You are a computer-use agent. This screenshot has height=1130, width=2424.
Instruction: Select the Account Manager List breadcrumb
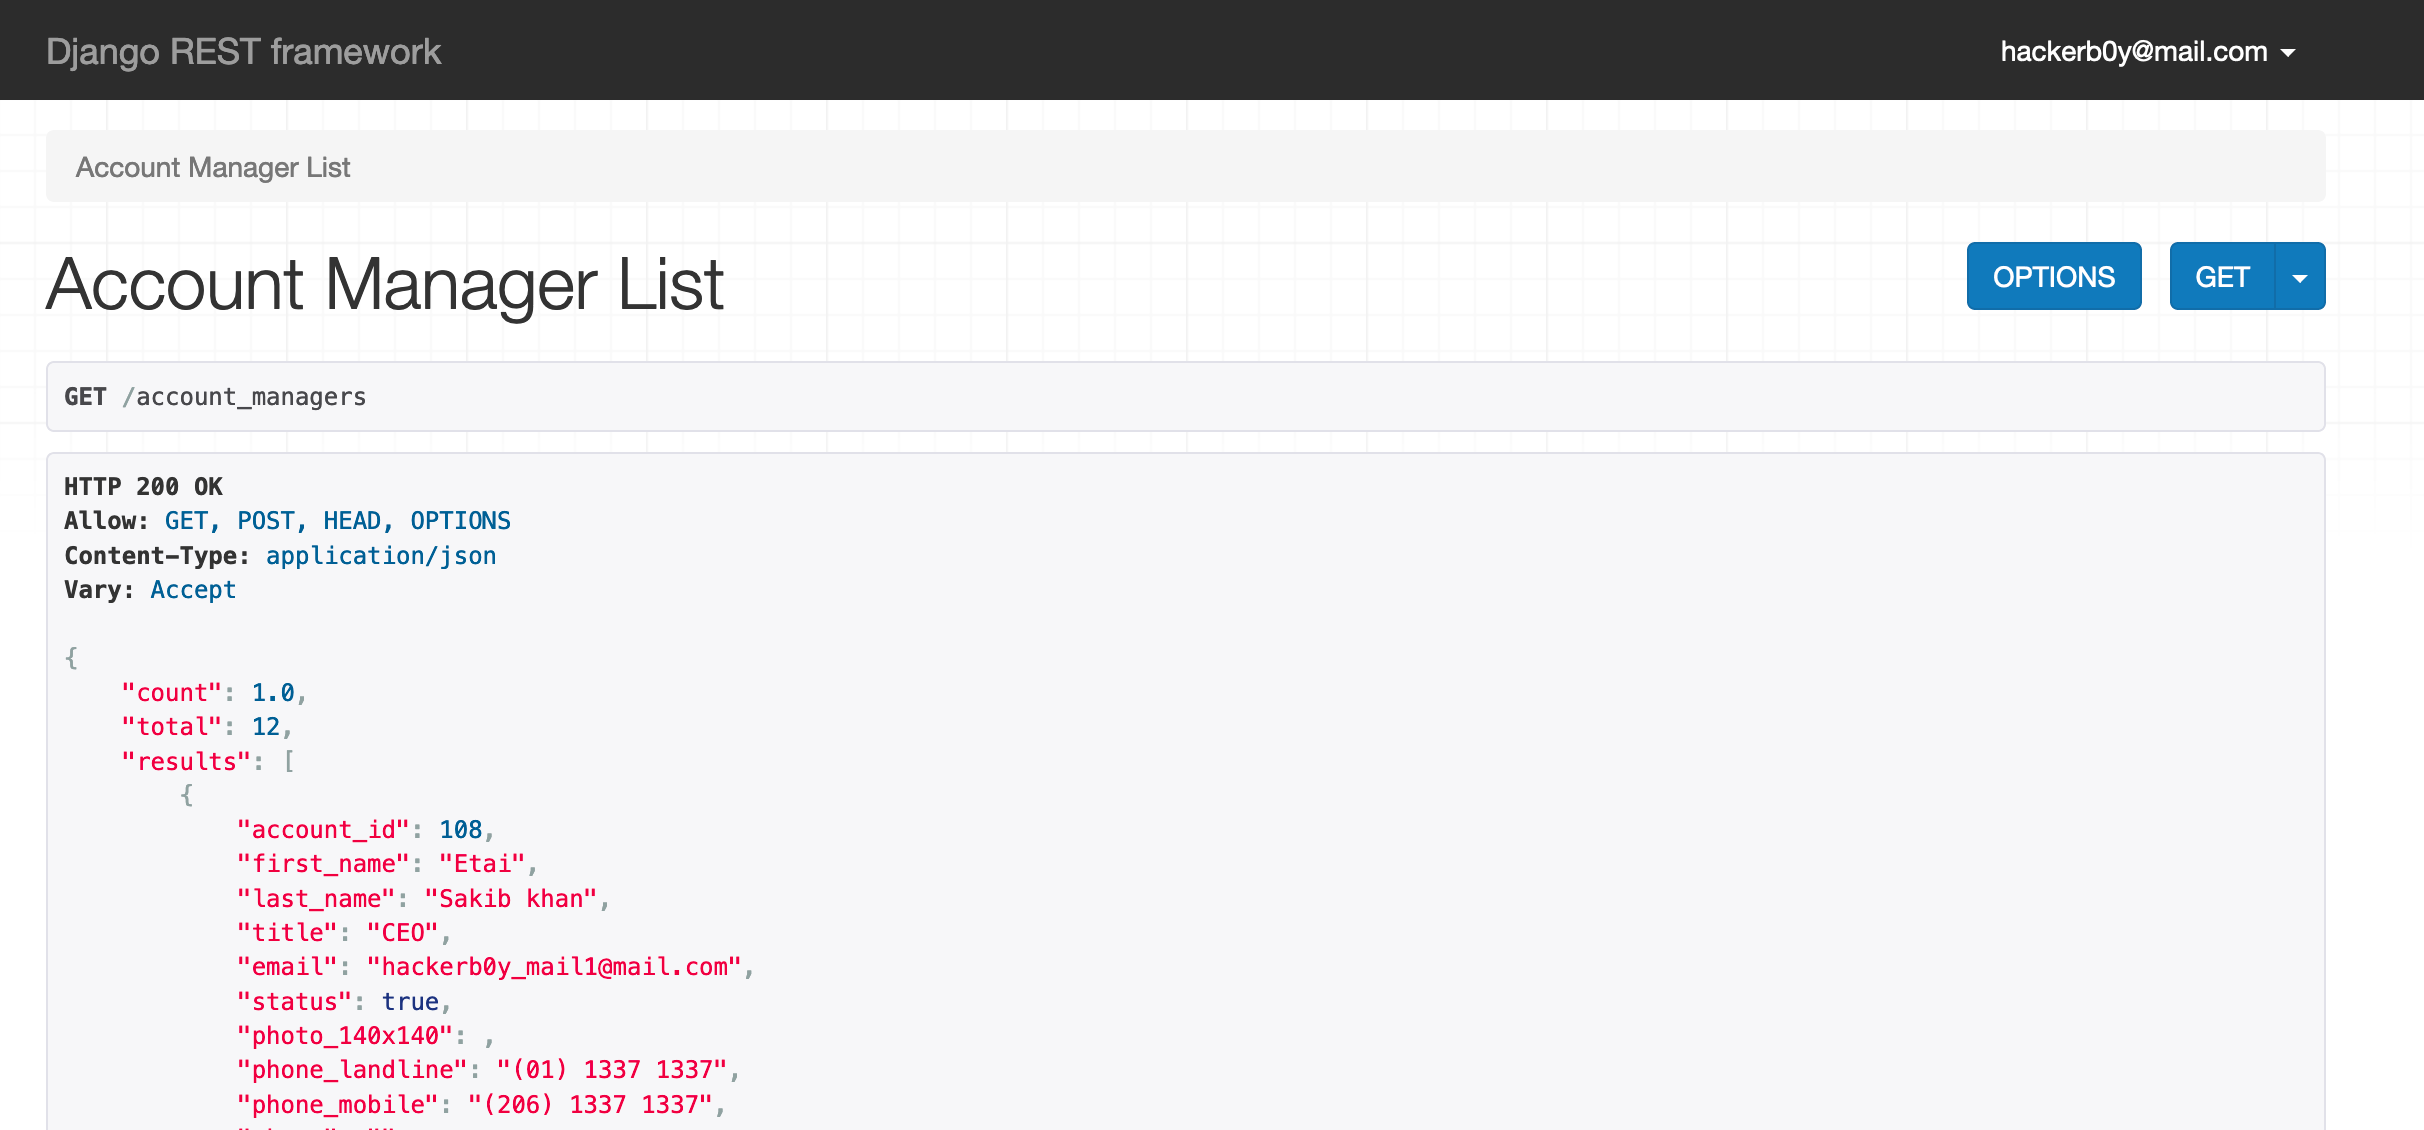coord(213,167)
